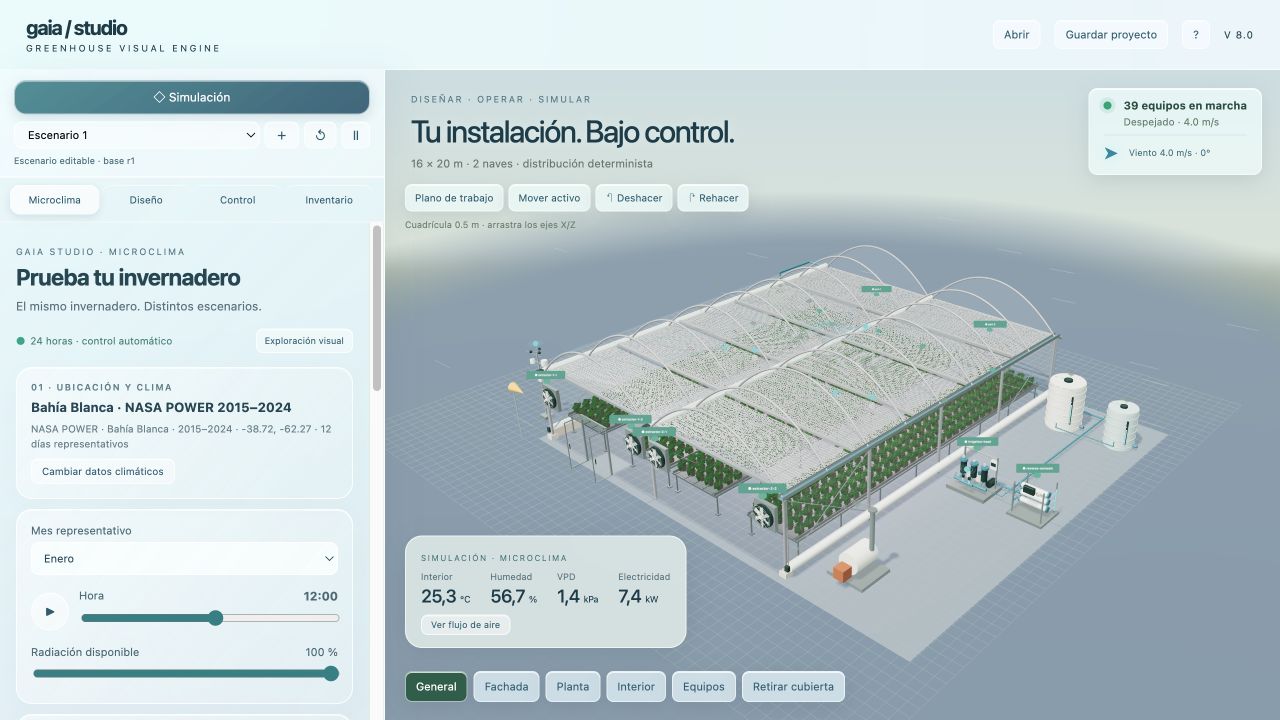Viewport: 1280px width, 720px height.
Task: Open the Escenario 1 dropdown
Action: click(137, 135)
